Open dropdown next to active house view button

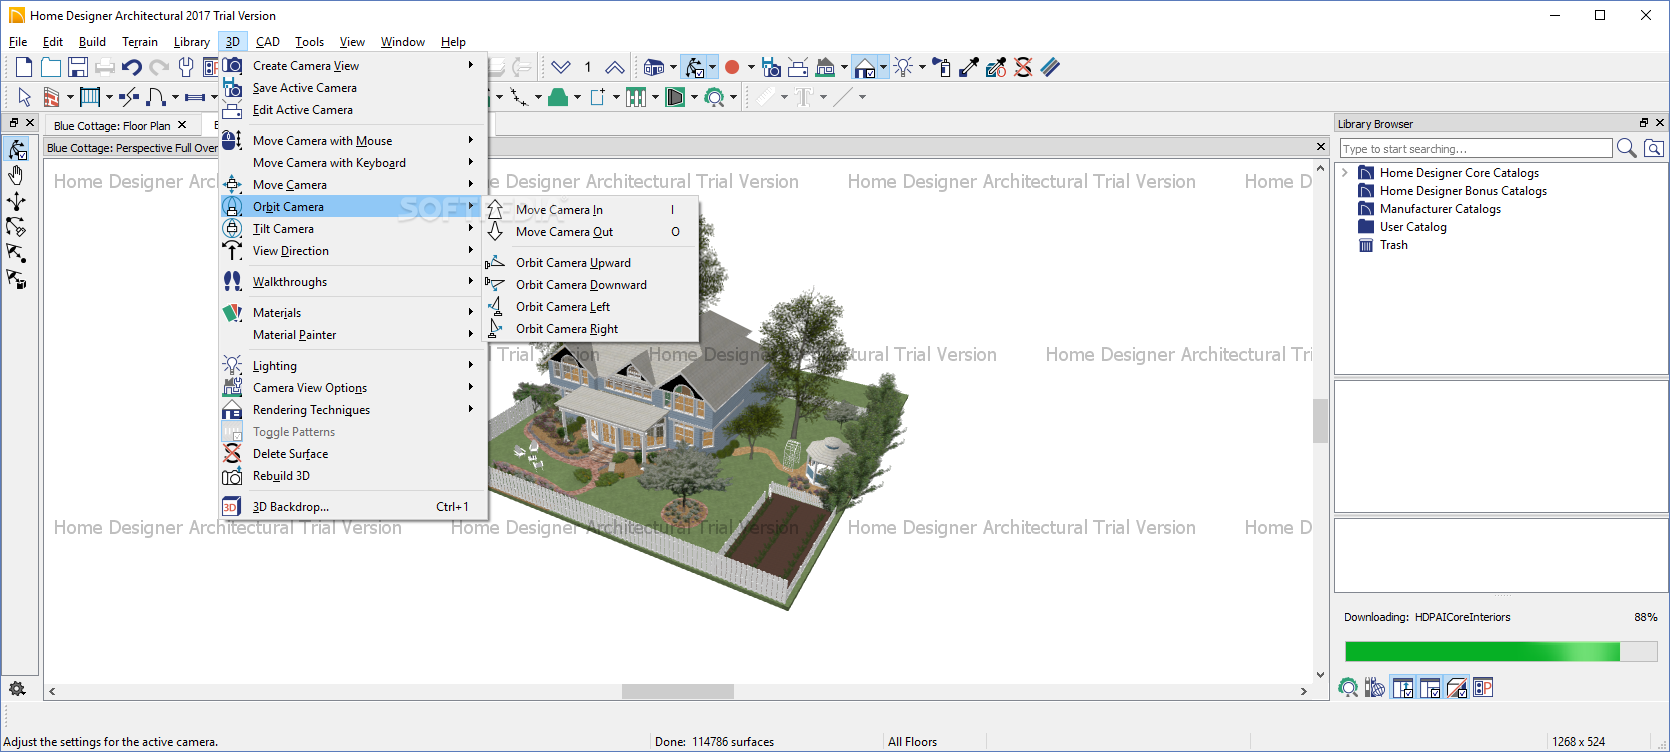883,67
